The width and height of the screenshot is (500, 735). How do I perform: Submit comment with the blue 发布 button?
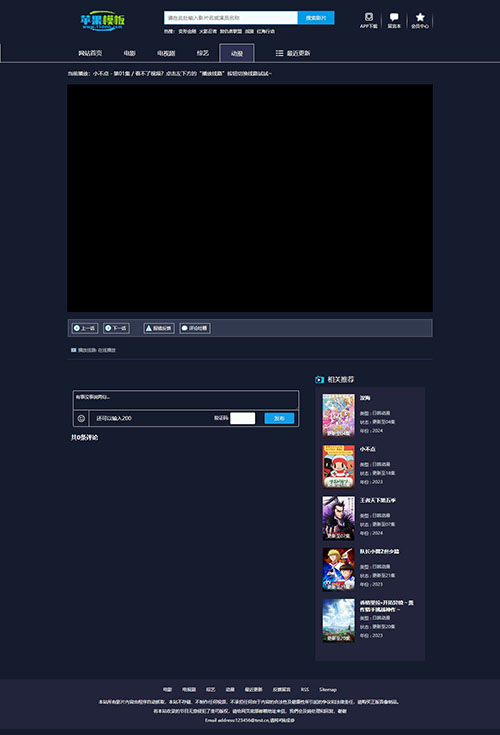pyautogui.click(x=279, y=418)
